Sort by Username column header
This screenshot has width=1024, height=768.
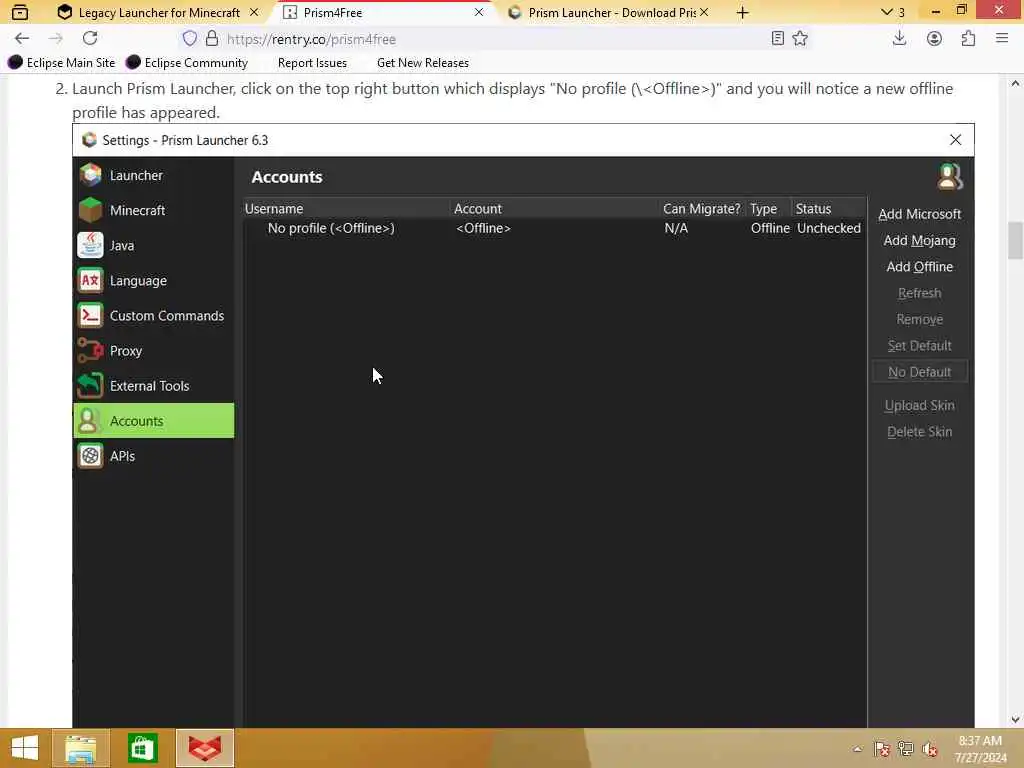(346, 208)
